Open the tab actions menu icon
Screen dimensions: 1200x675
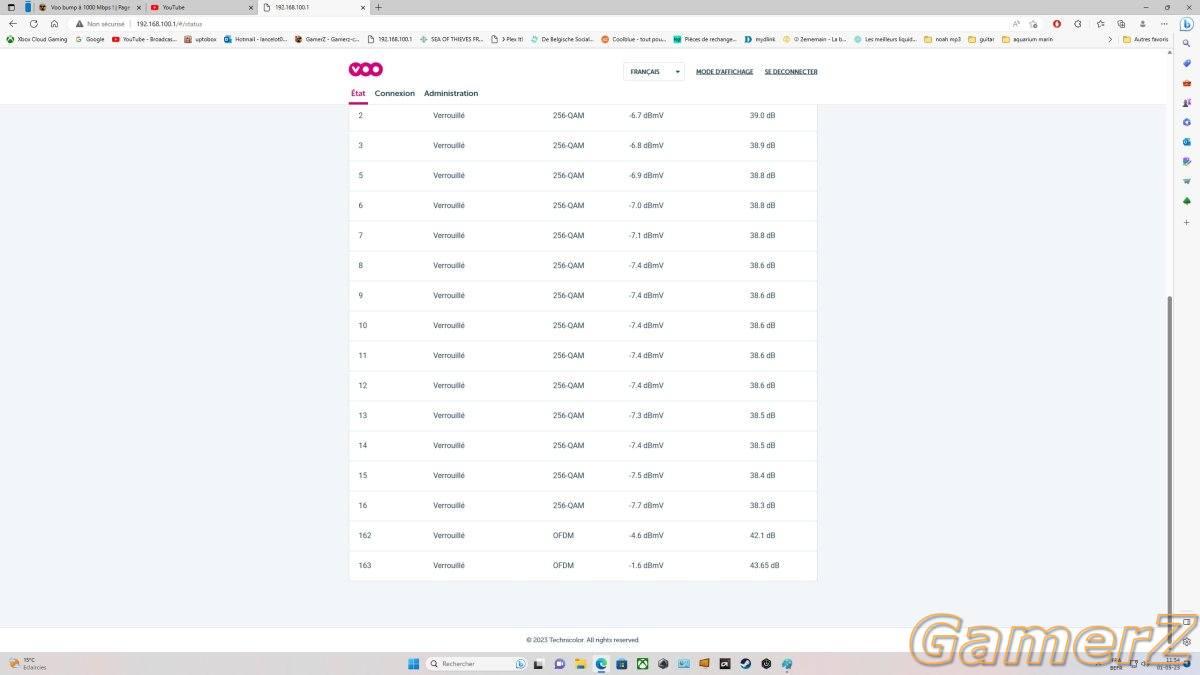[11, 7]
